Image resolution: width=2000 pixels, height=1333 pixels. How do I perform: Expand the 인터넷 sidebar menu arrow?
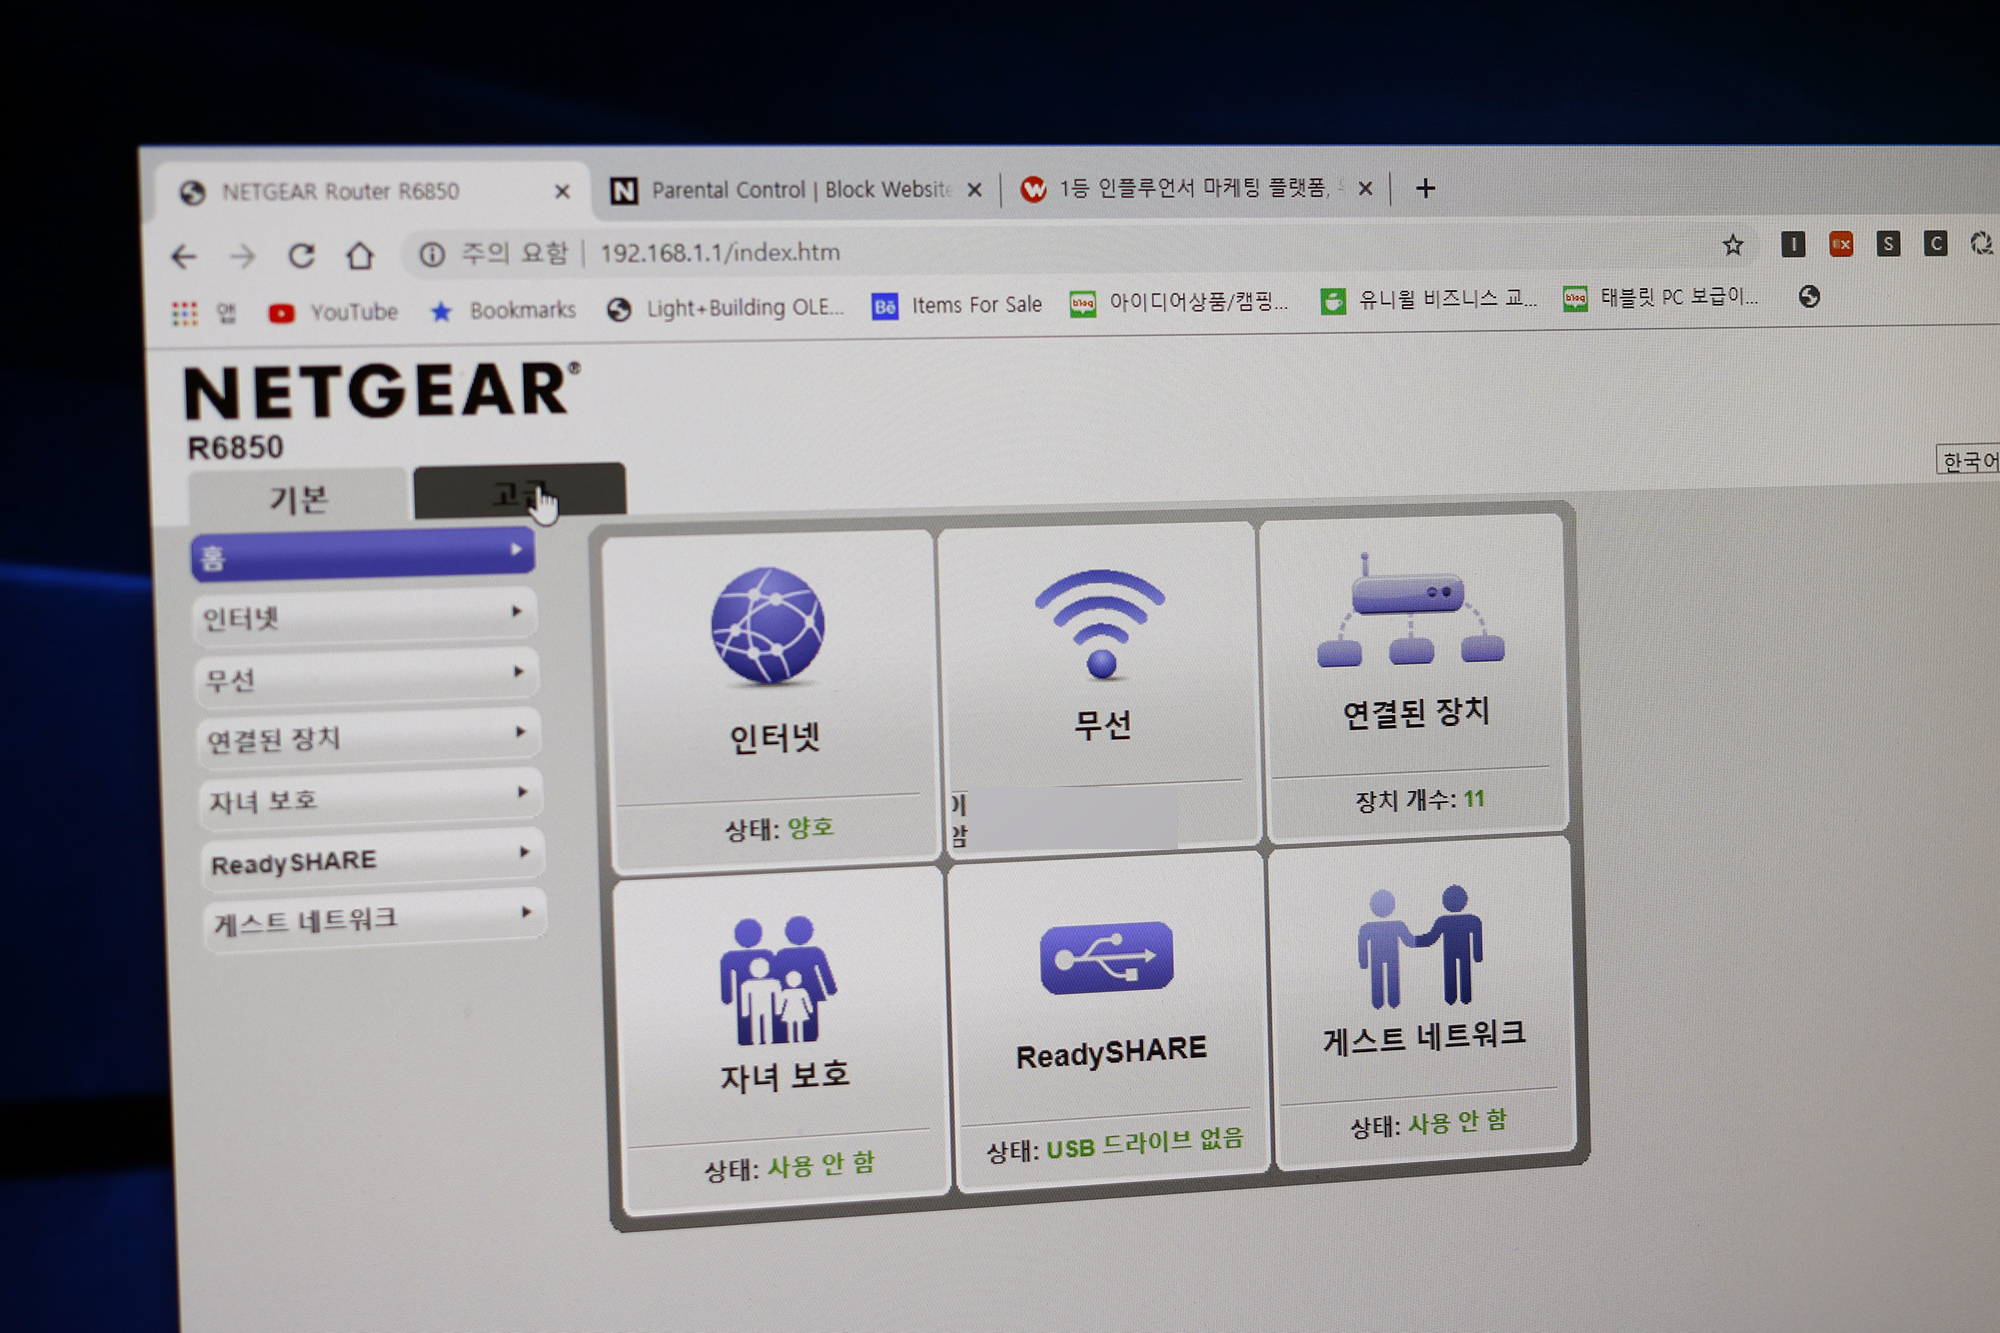click(x=517, y=611)
